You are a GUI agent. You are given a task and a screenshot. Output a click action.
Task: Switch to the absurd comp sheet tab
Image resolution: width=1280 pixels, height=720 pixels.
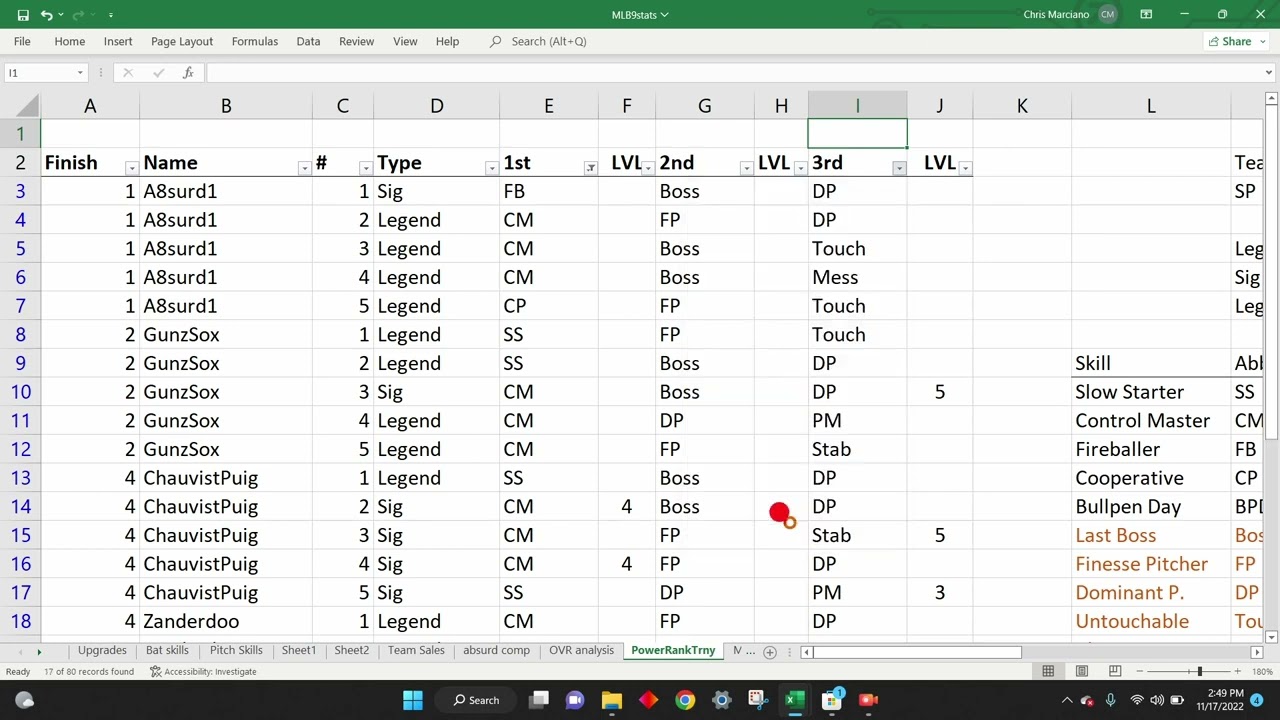click(496, 651)
